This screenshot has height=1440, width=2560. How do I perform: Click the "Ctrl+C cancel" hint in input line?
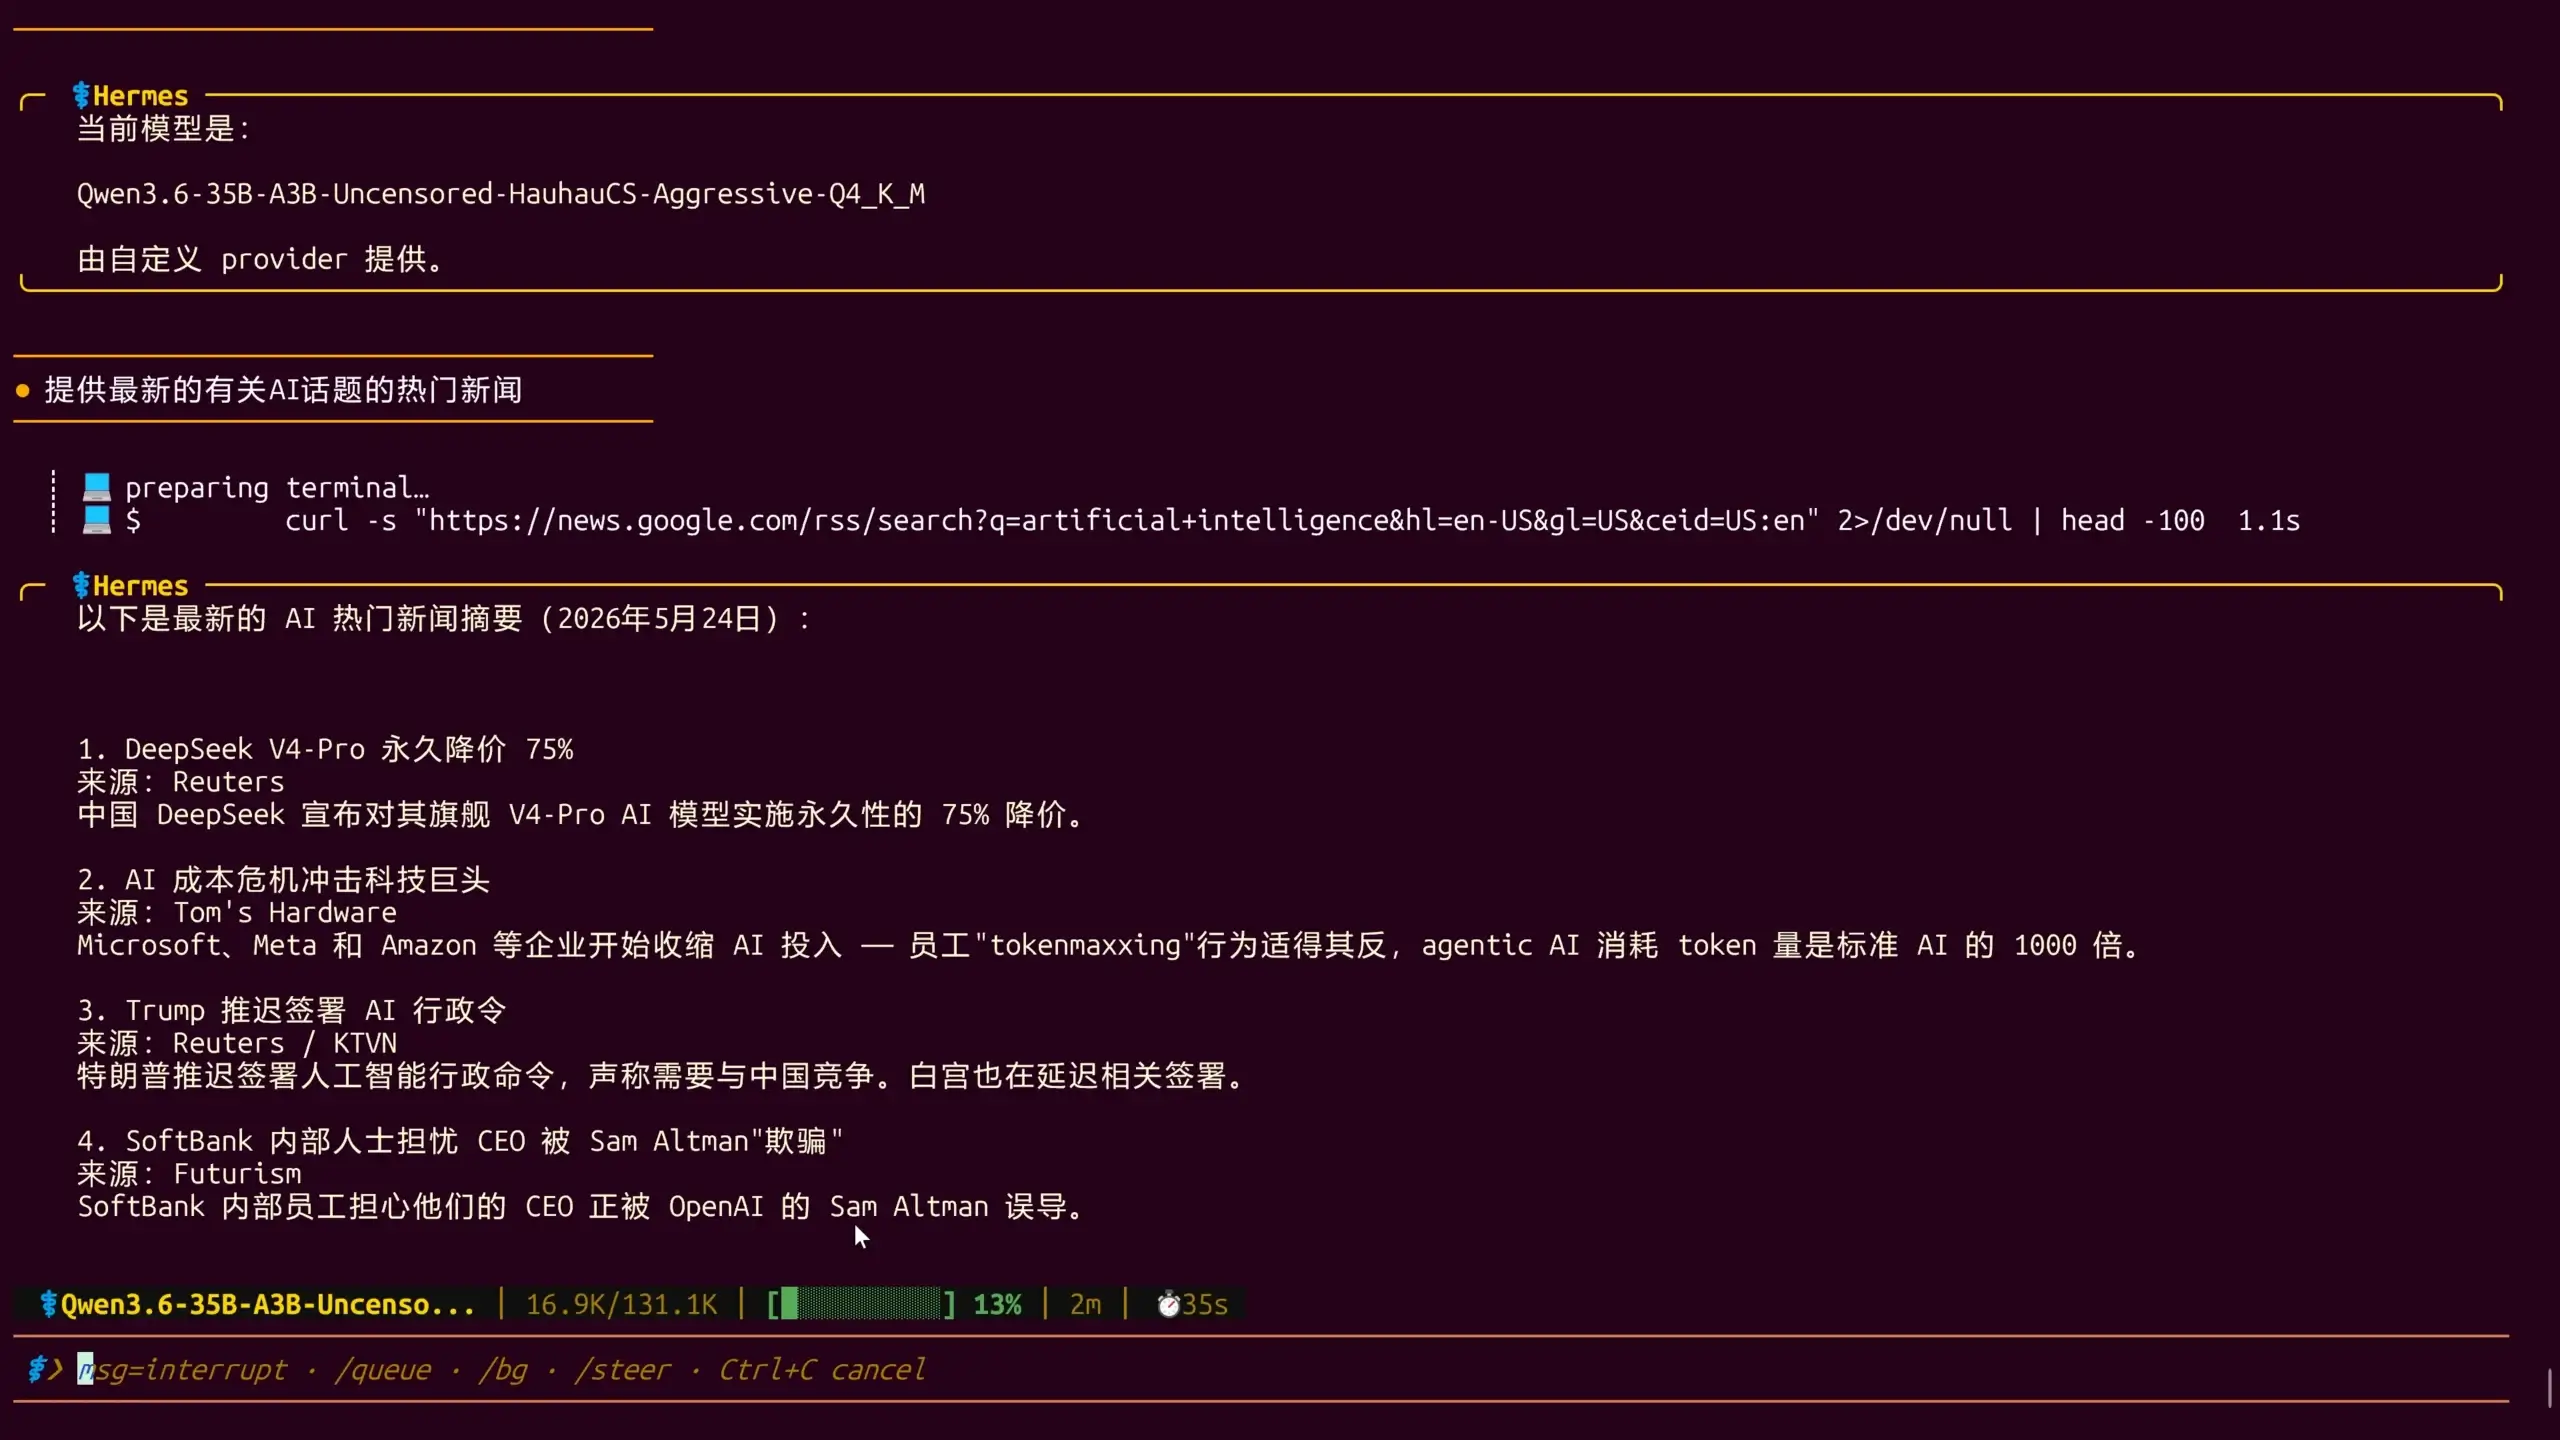[822, 1369]
